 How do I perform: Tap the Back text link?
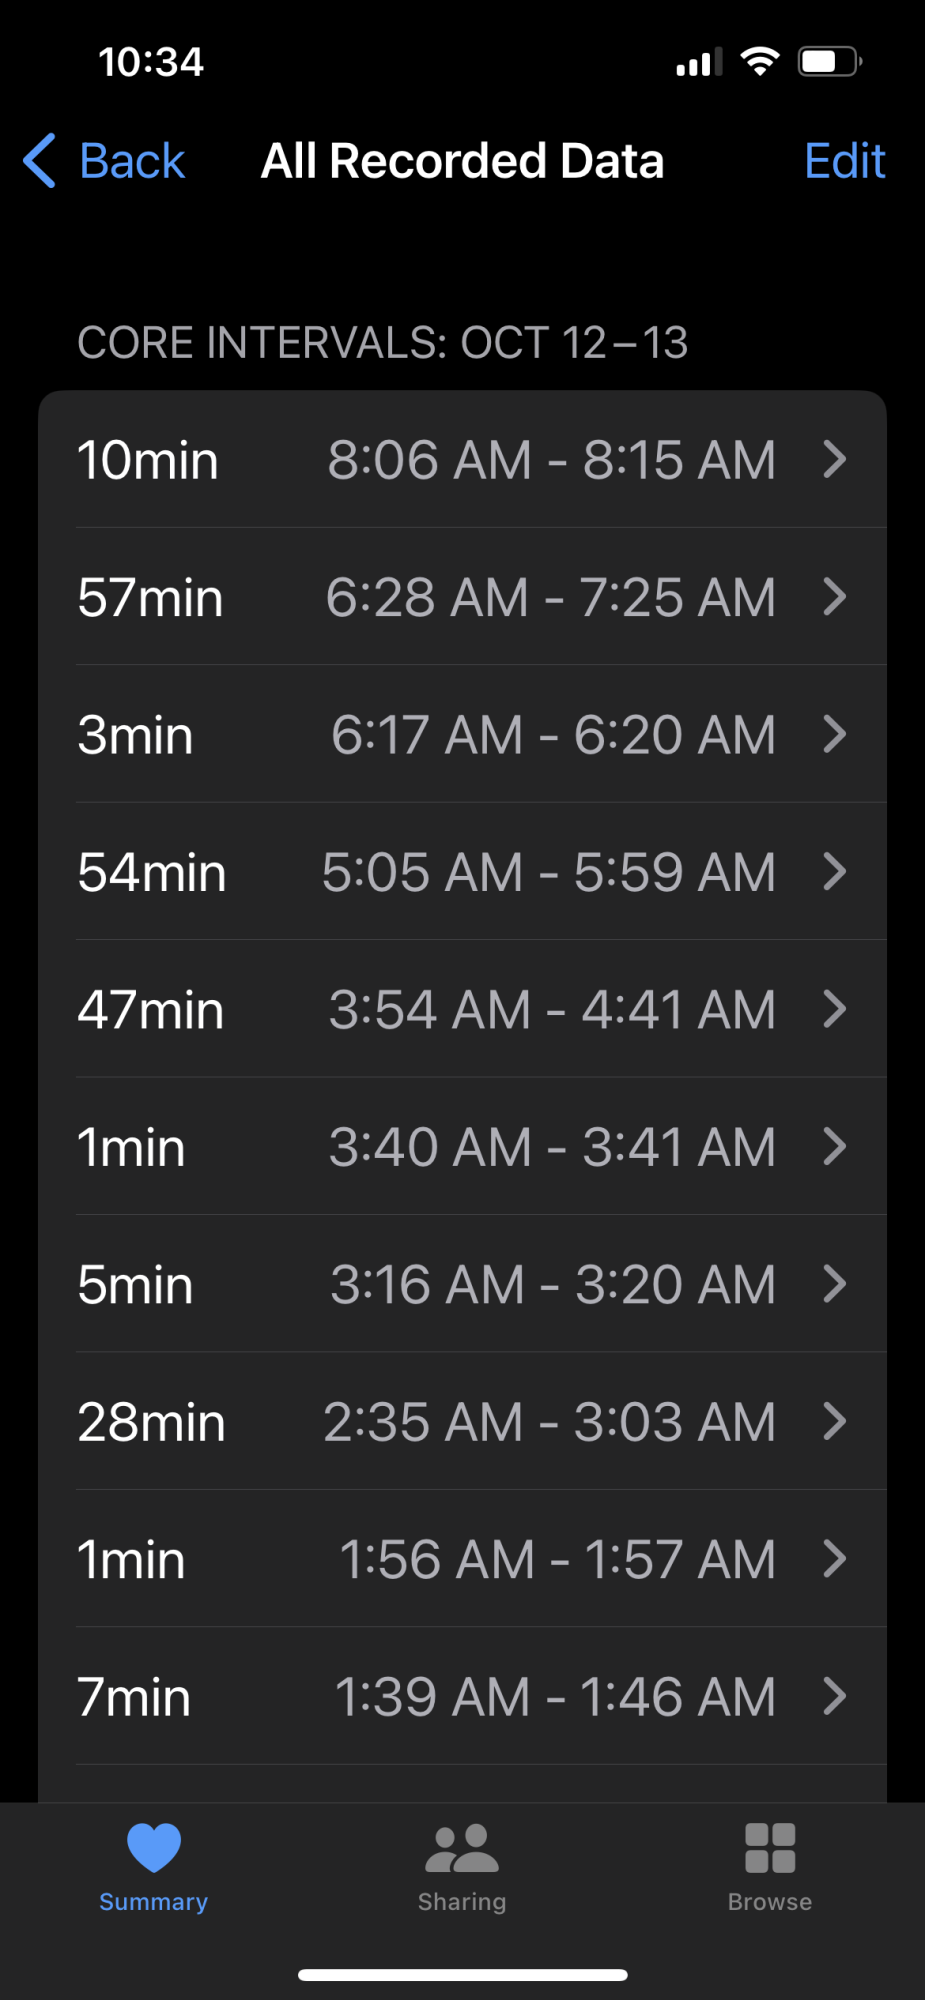tap(132, 161)
